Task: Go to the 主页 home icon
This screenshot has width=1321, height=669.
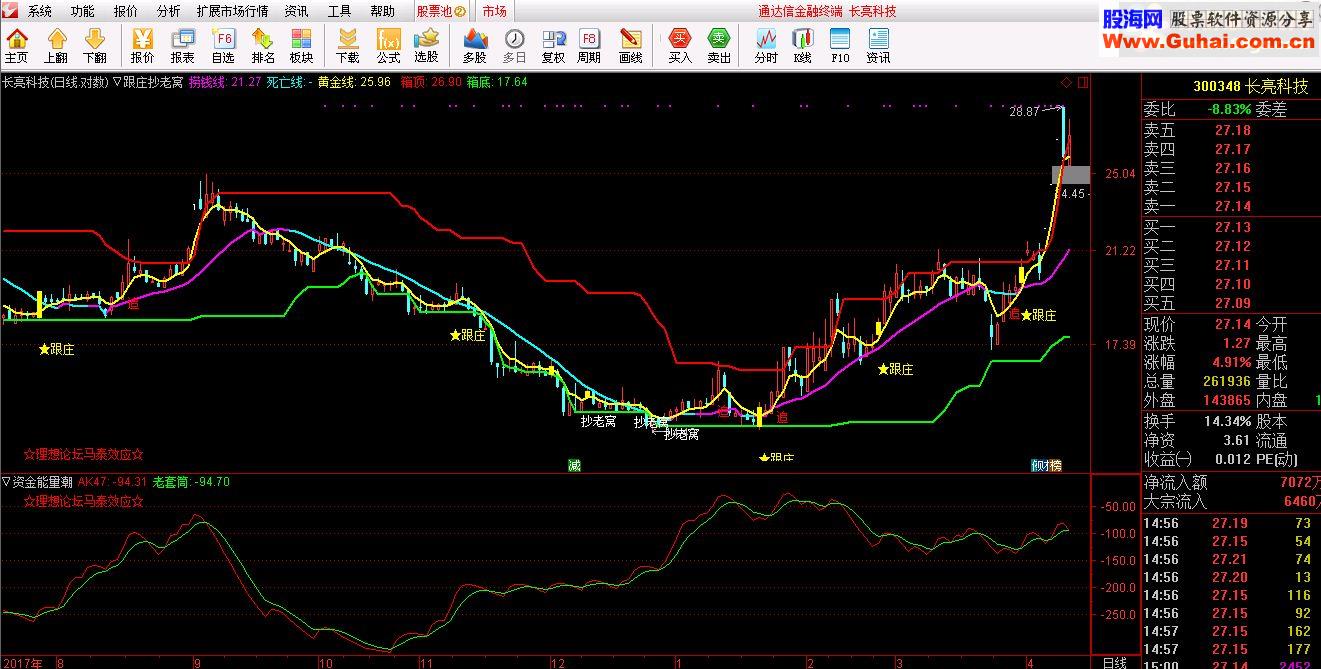Action: click(x=16, y=45)
